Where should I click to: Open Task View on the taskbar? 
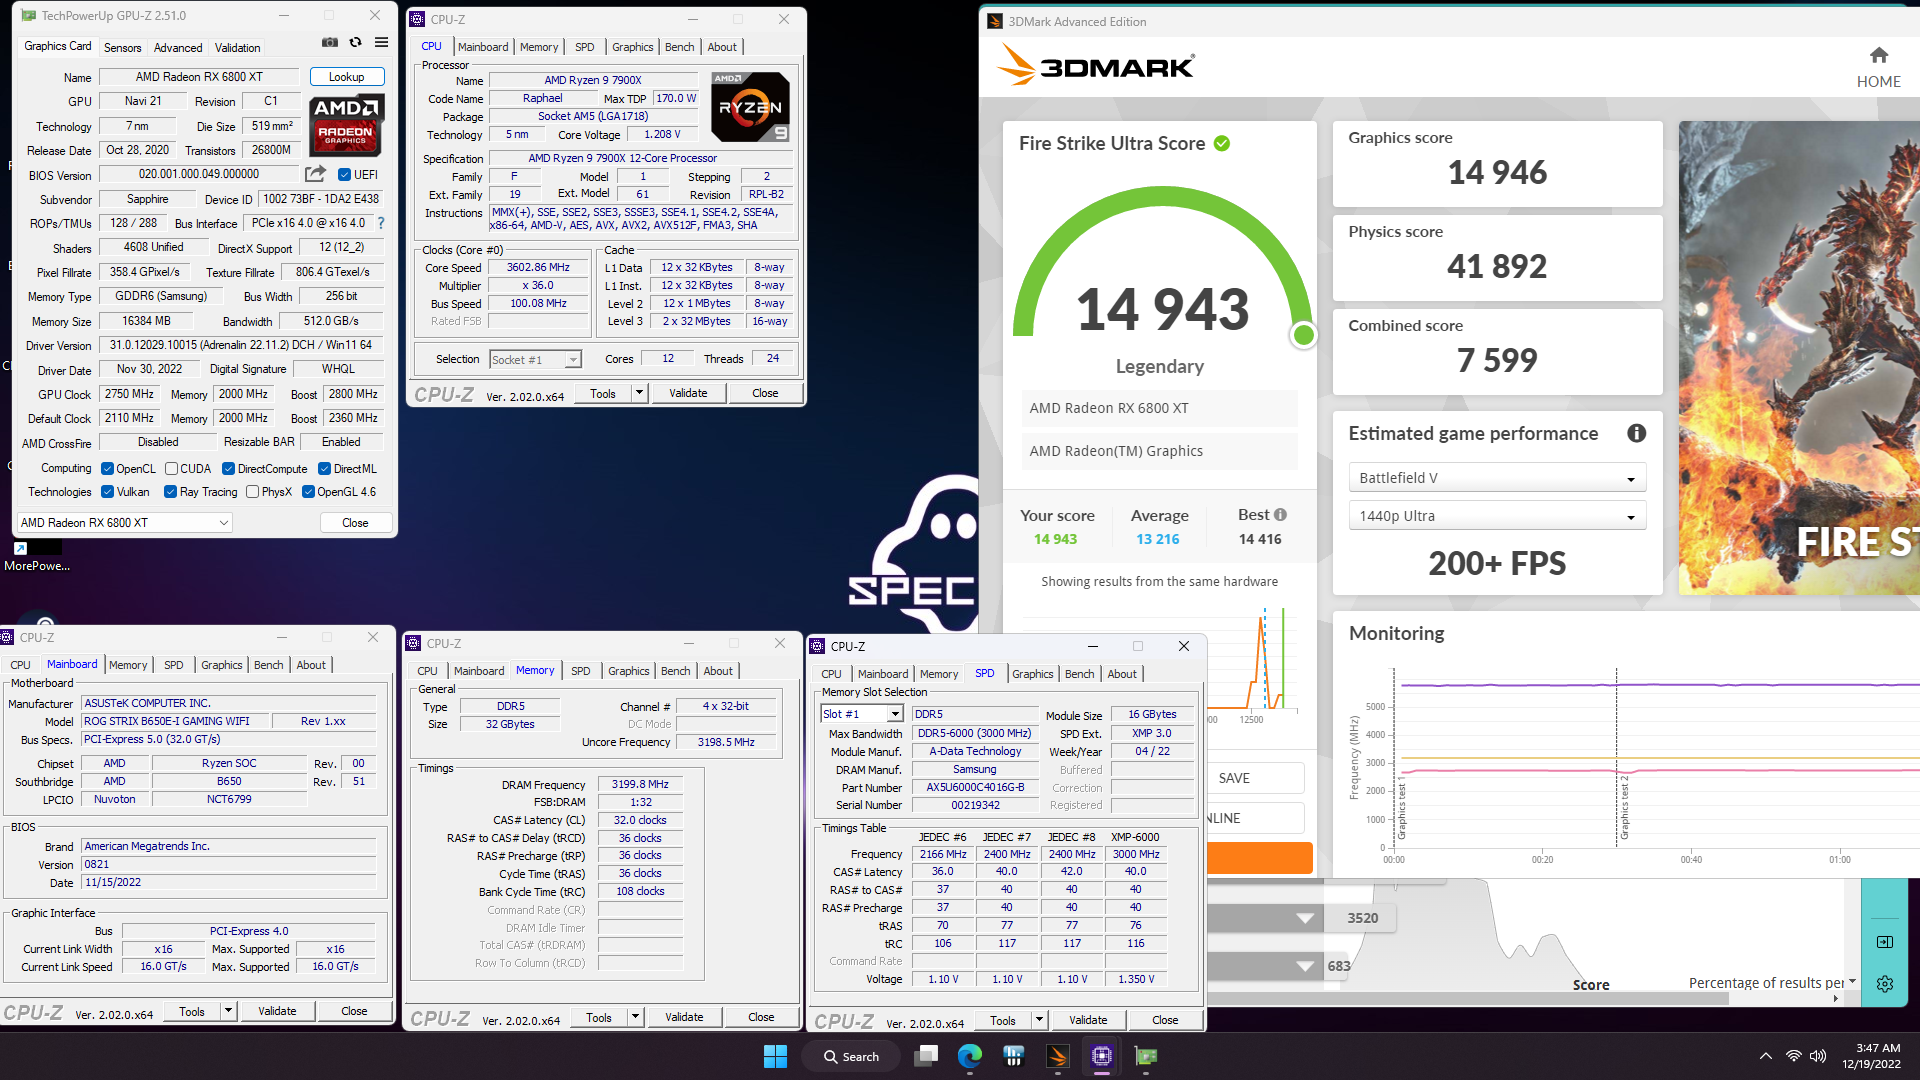coord(927,1056)
